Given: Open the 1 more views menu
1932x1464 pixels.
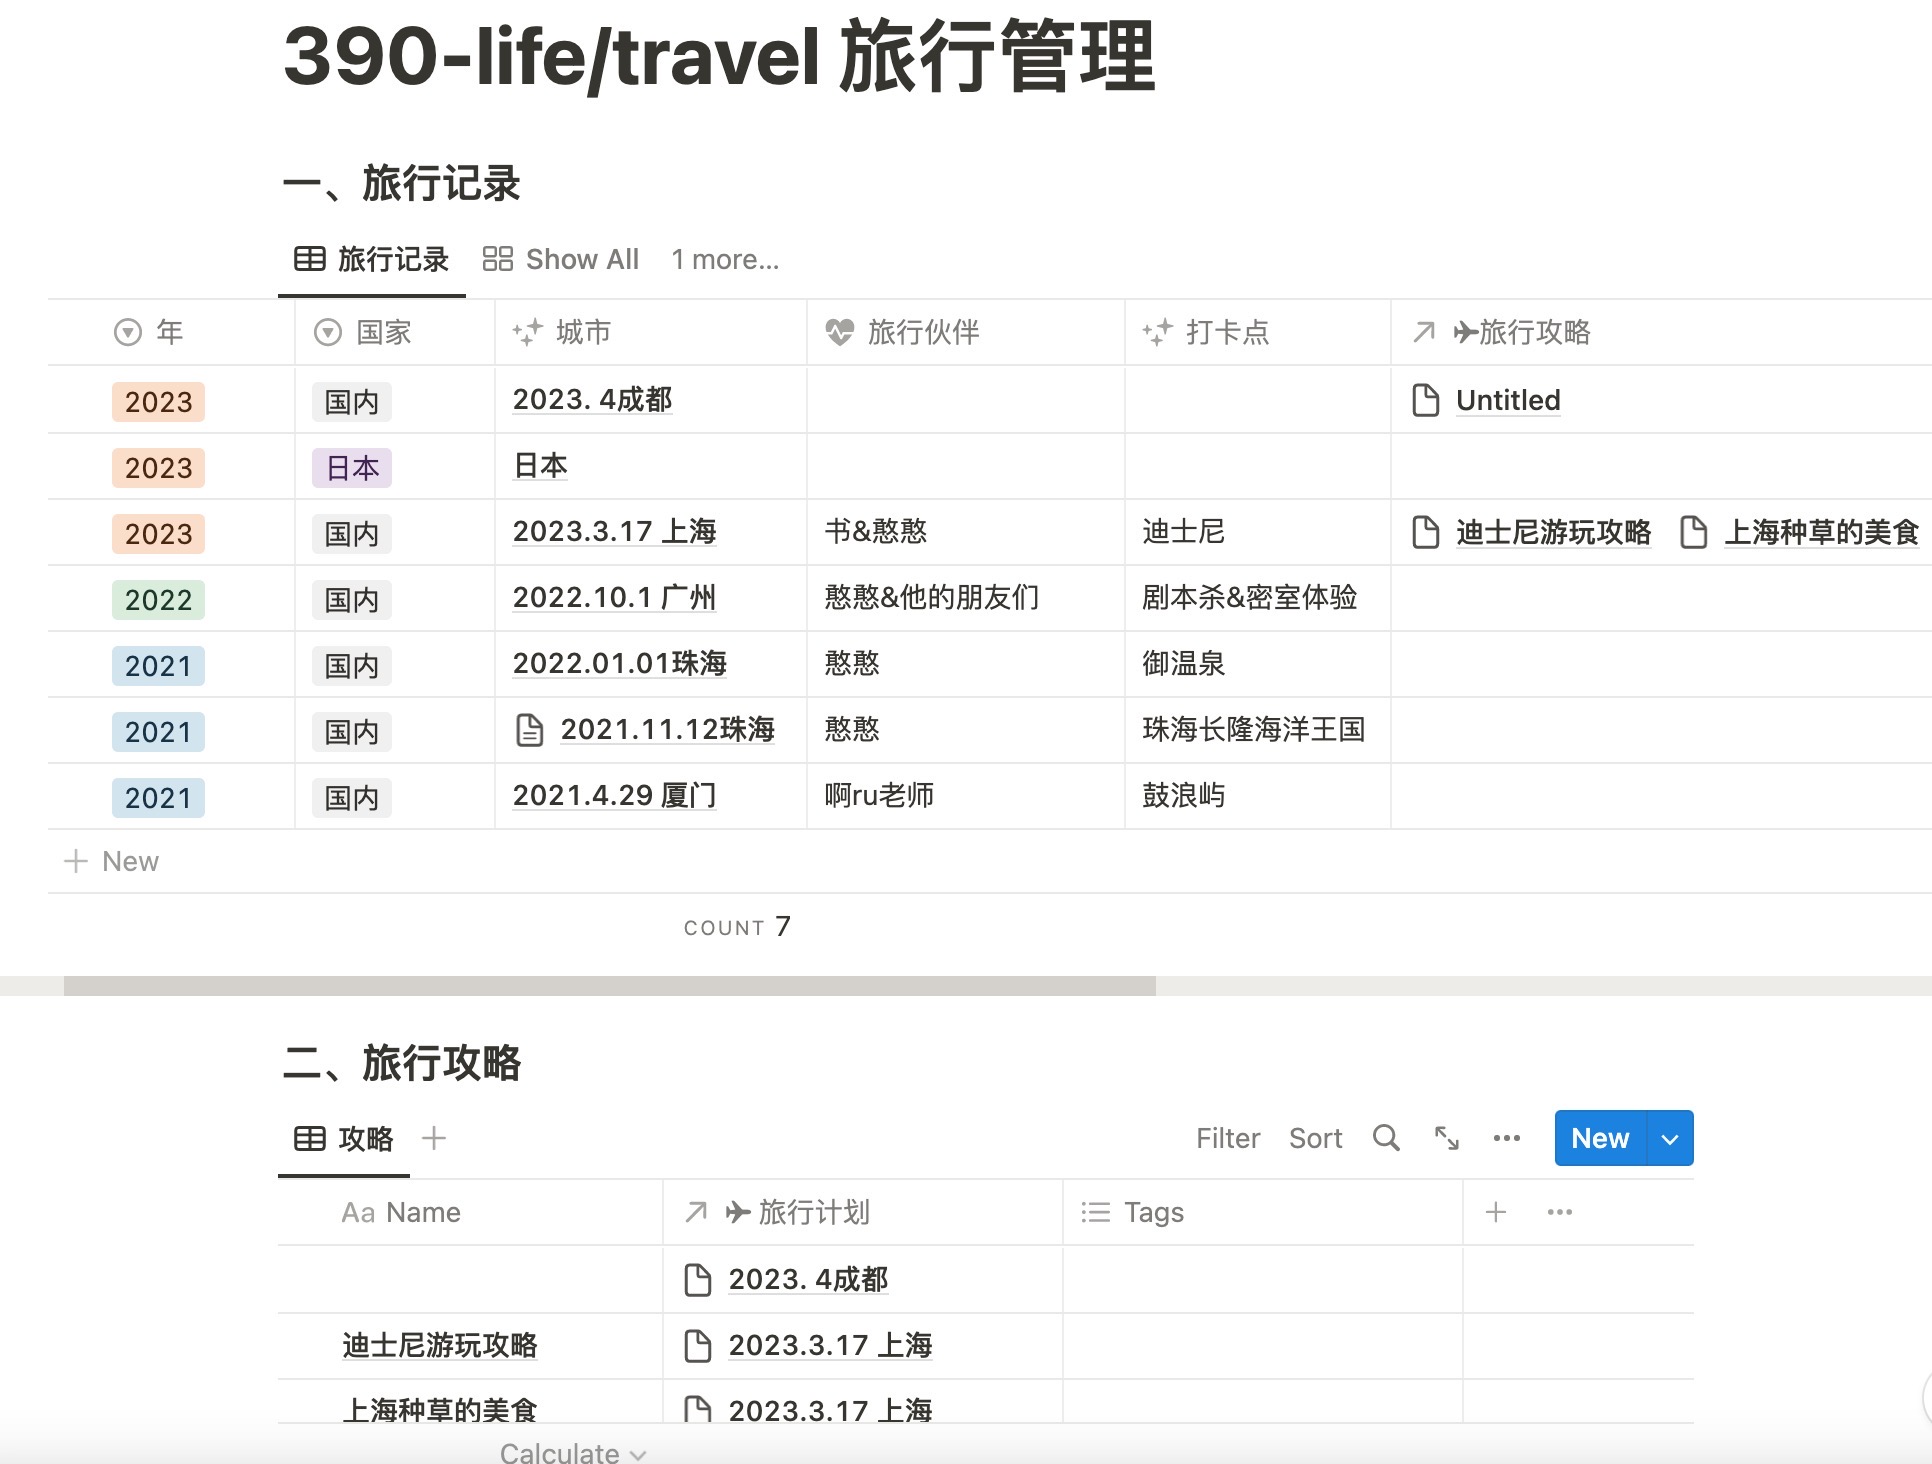Looking at the screenshot, I should 724,260.
